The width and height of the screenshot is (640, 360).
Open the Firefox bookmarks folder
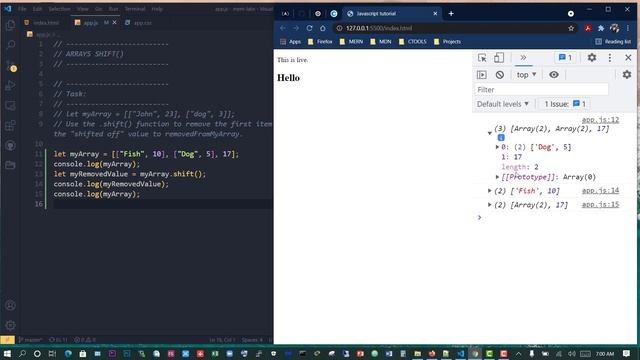click(x=320, y=42)
